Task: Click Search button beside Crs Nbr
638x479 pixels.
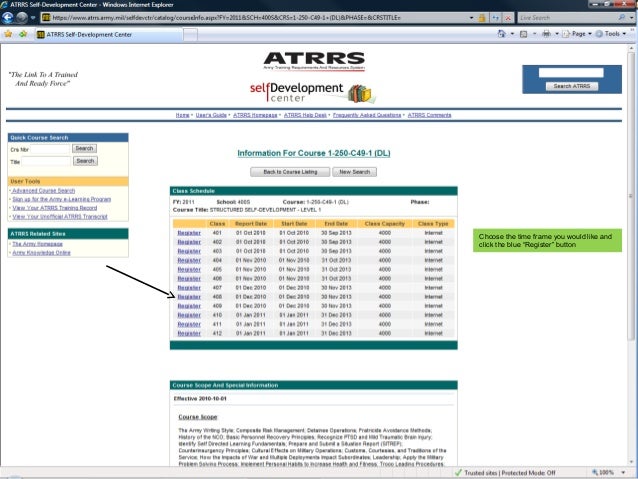Action: pos(84,149)
